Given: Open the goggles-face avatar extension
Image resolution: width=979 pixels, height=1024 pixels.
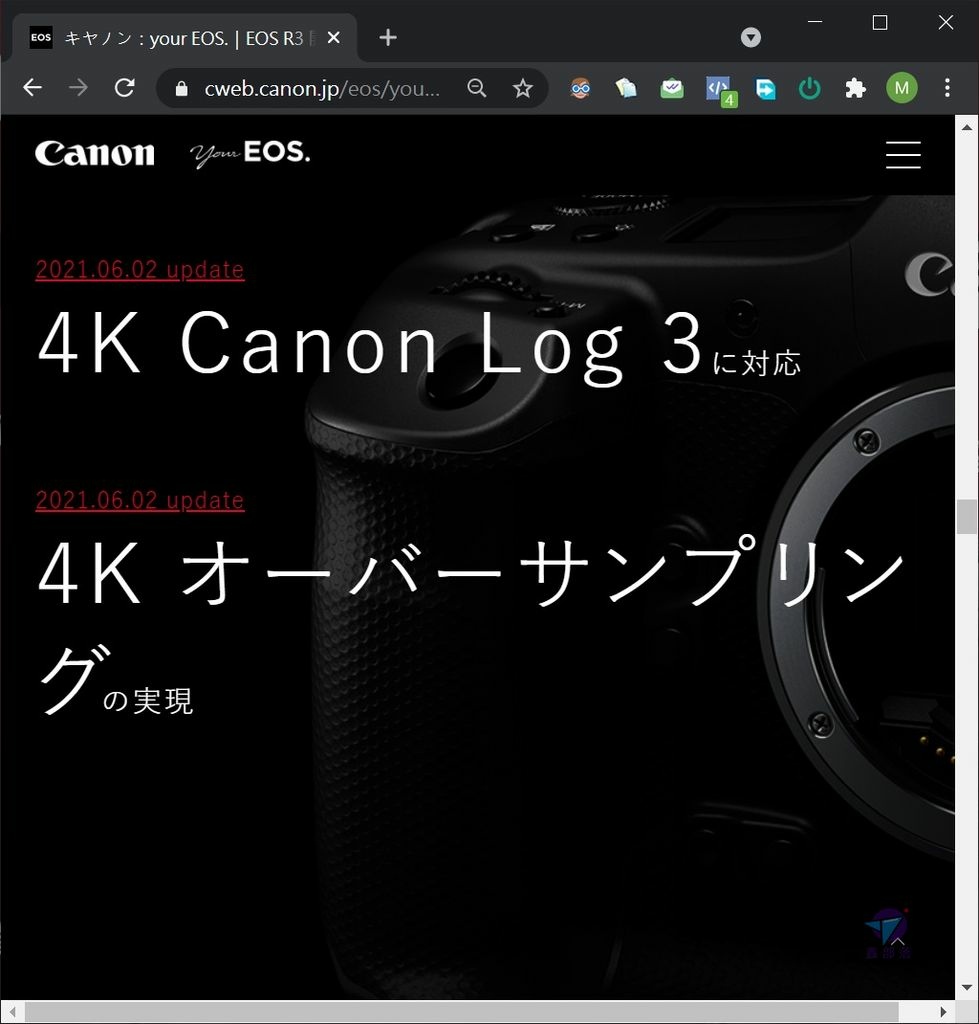Looking at the screenshot, I should [x=580, y=88].
